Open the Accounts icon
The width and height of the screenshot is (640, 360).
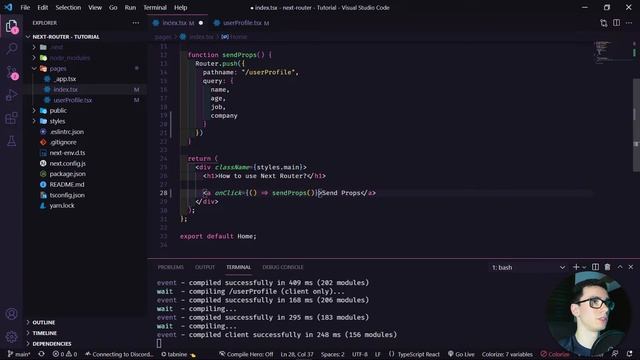pos(11,313)
